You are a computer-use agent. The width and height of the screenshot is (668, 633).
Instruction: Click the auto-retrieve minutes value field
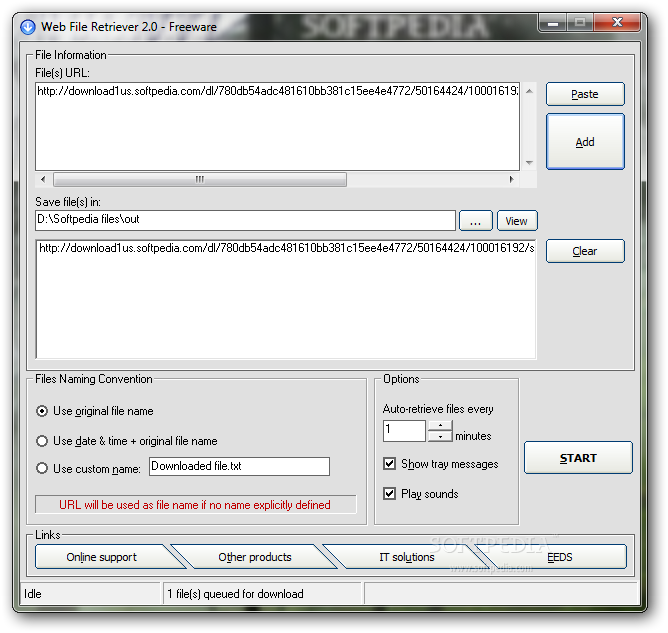click(404, 431)
